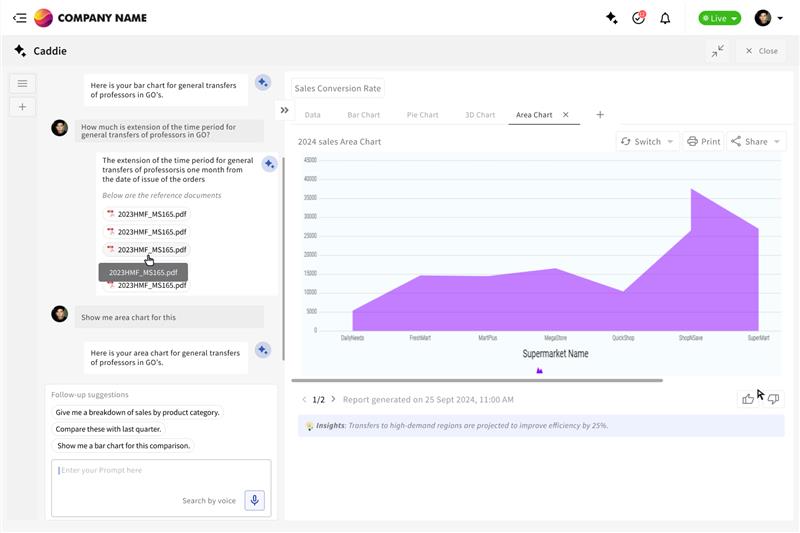
Task: Expand the Share dropdown menu
Action: click(756, 142)
